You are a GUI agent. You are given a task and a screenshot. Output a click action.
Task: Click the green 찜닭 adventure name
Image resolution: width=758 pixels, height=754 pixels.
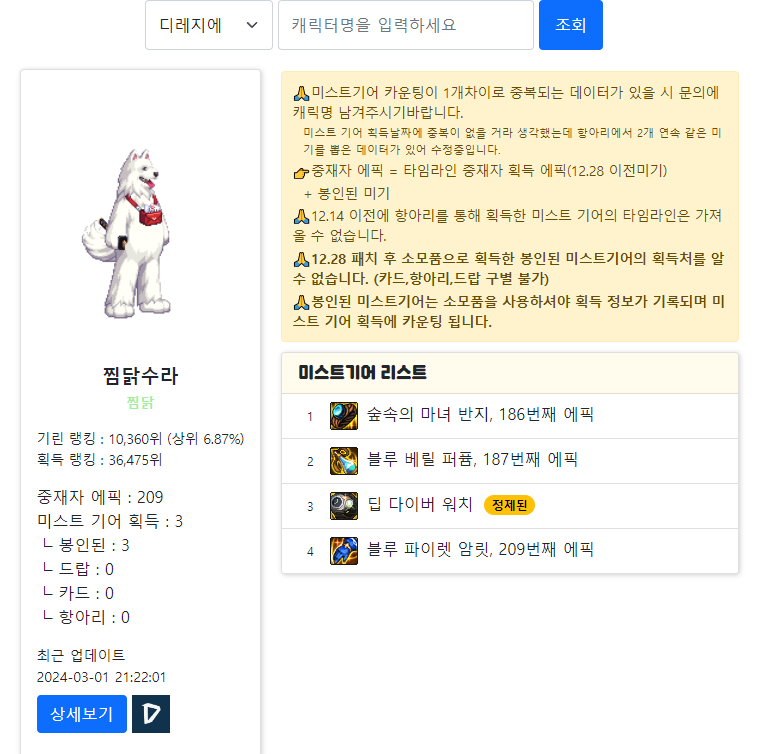click(x=140, y=402)
